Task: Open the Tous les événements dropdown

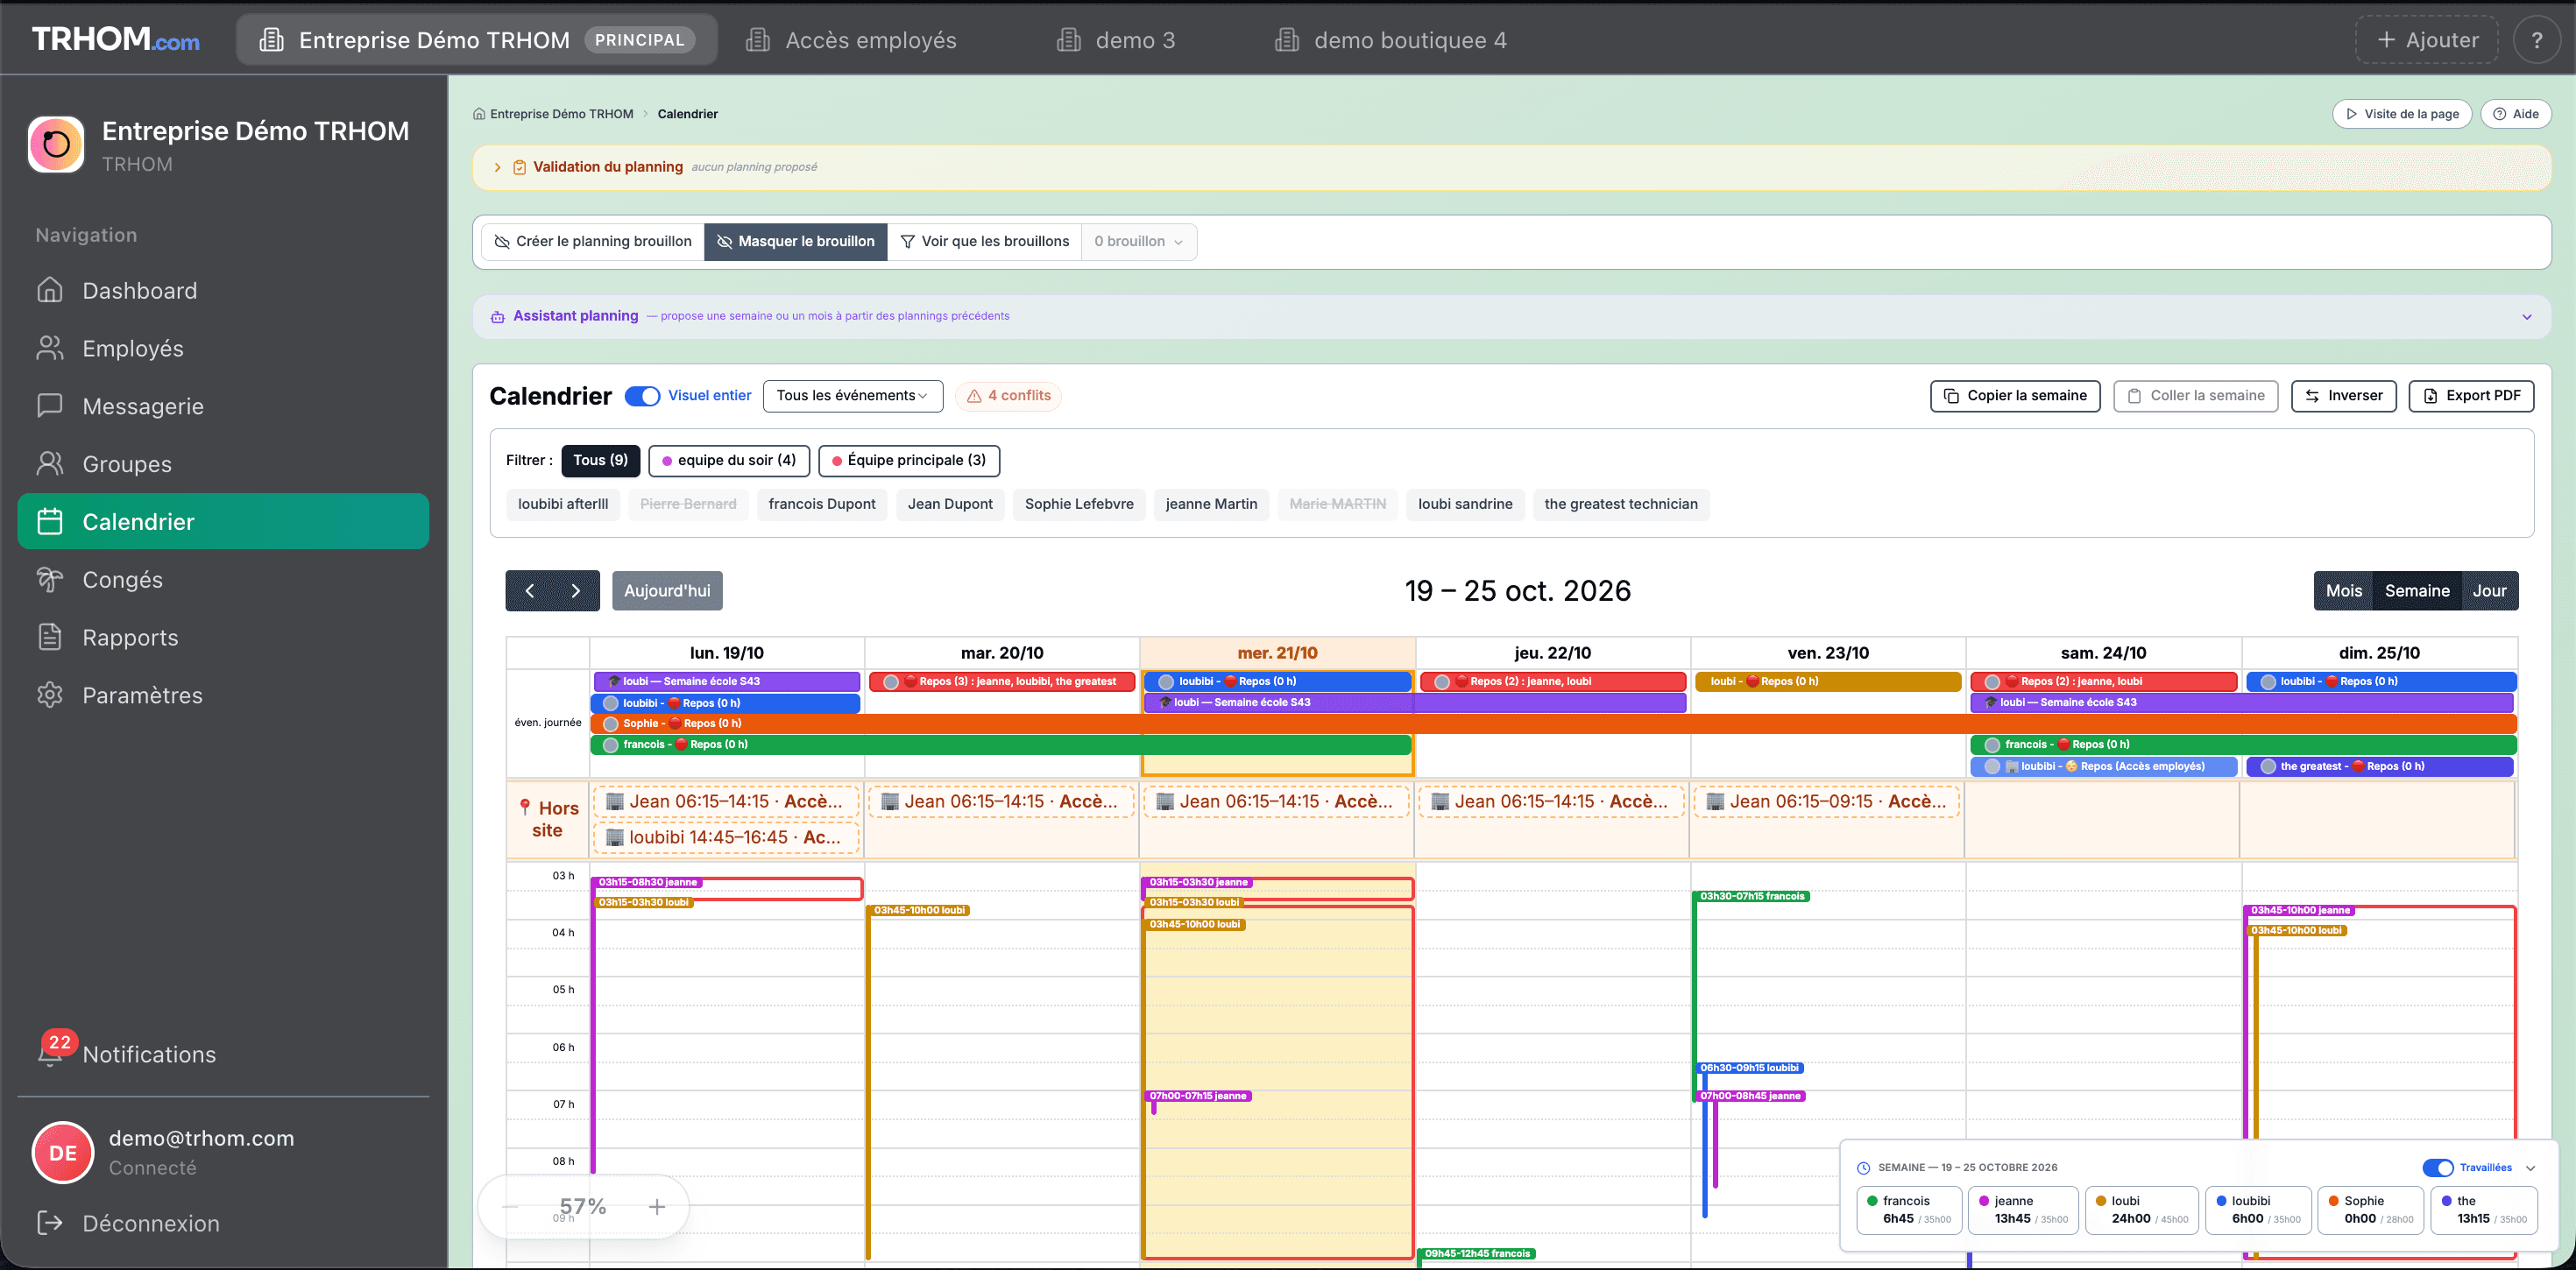Action: coord(852,396)
